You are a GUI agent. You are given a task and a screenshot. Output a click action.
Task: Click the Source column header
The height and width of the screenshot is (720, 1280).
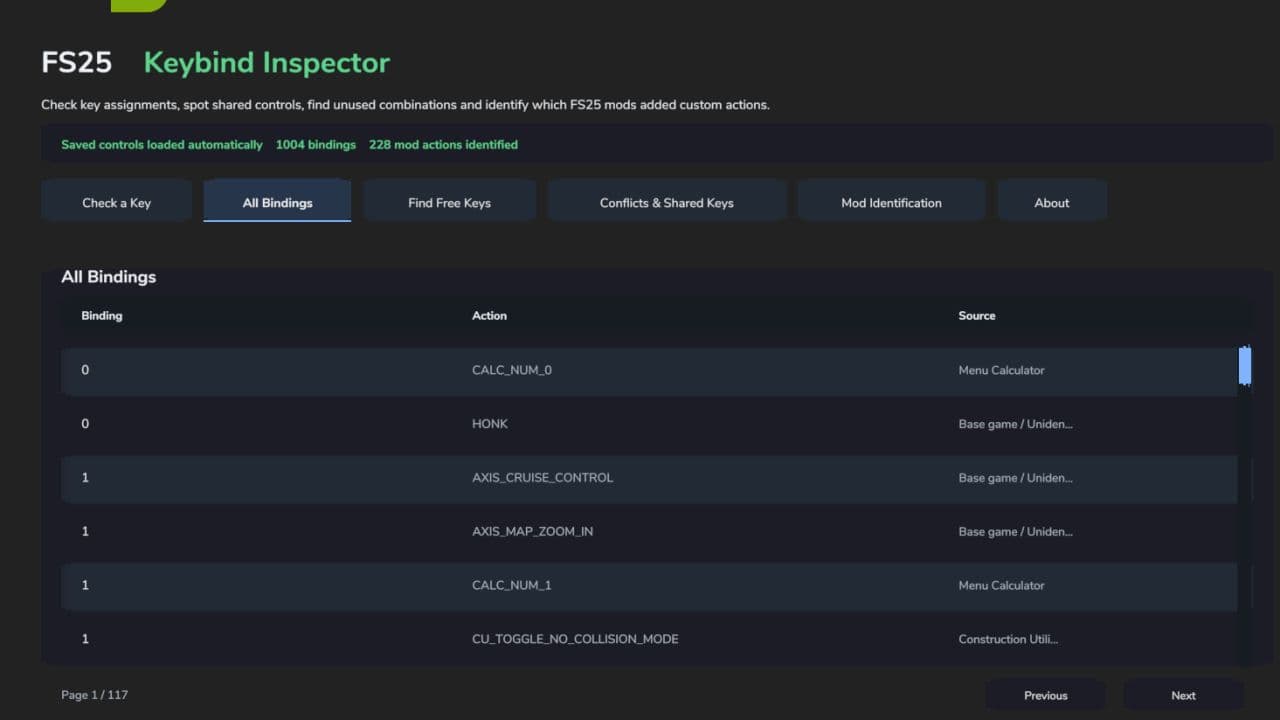point(977,315)
